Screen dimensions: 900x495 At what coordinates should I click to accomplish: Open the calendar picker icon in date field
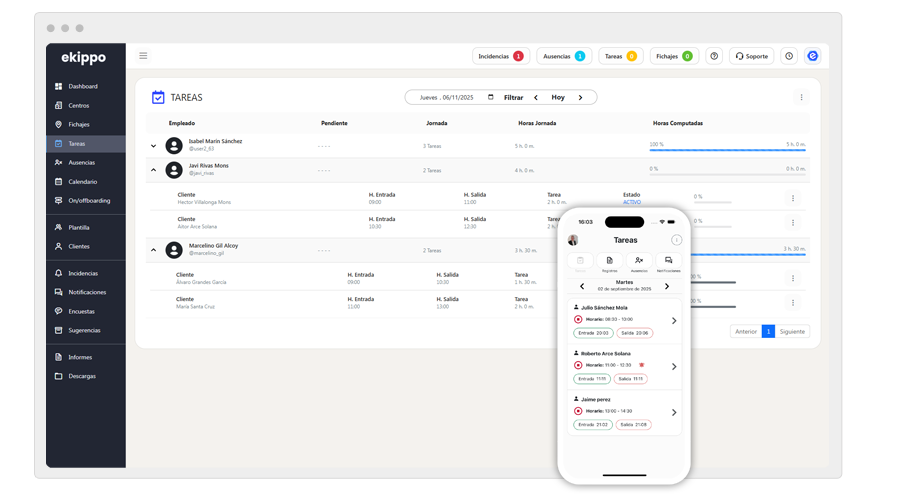point(490,97)
